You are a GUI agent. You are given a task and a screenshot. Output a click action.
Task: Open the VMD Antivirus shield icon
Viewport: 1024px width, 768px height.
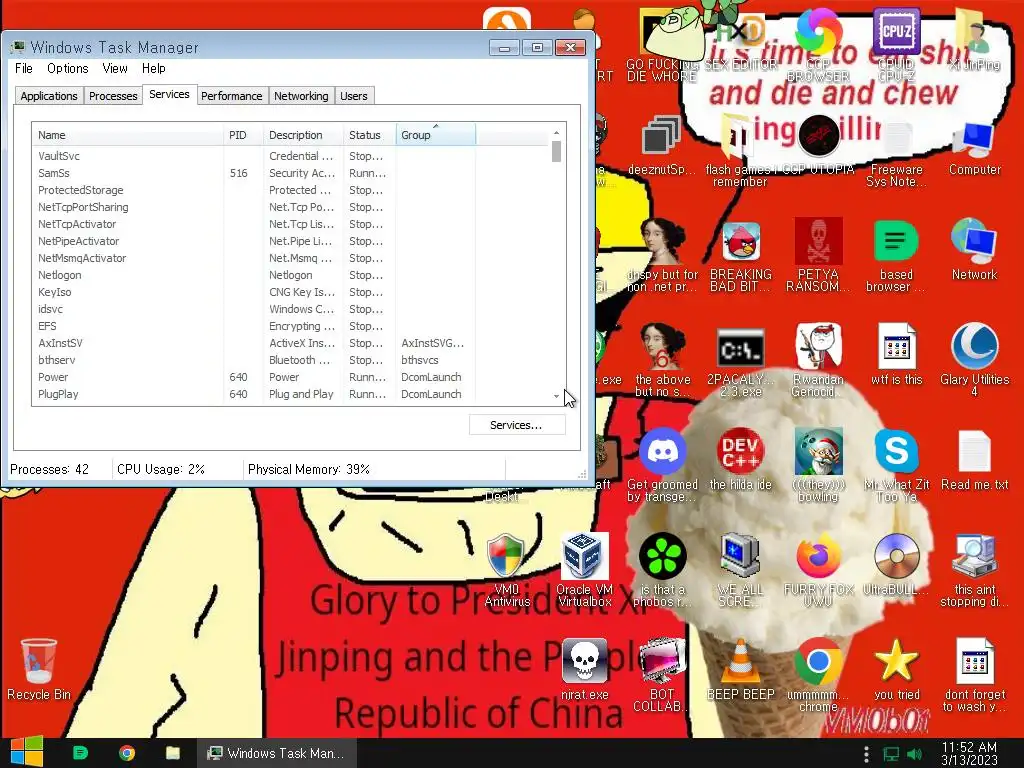[506, 570]
